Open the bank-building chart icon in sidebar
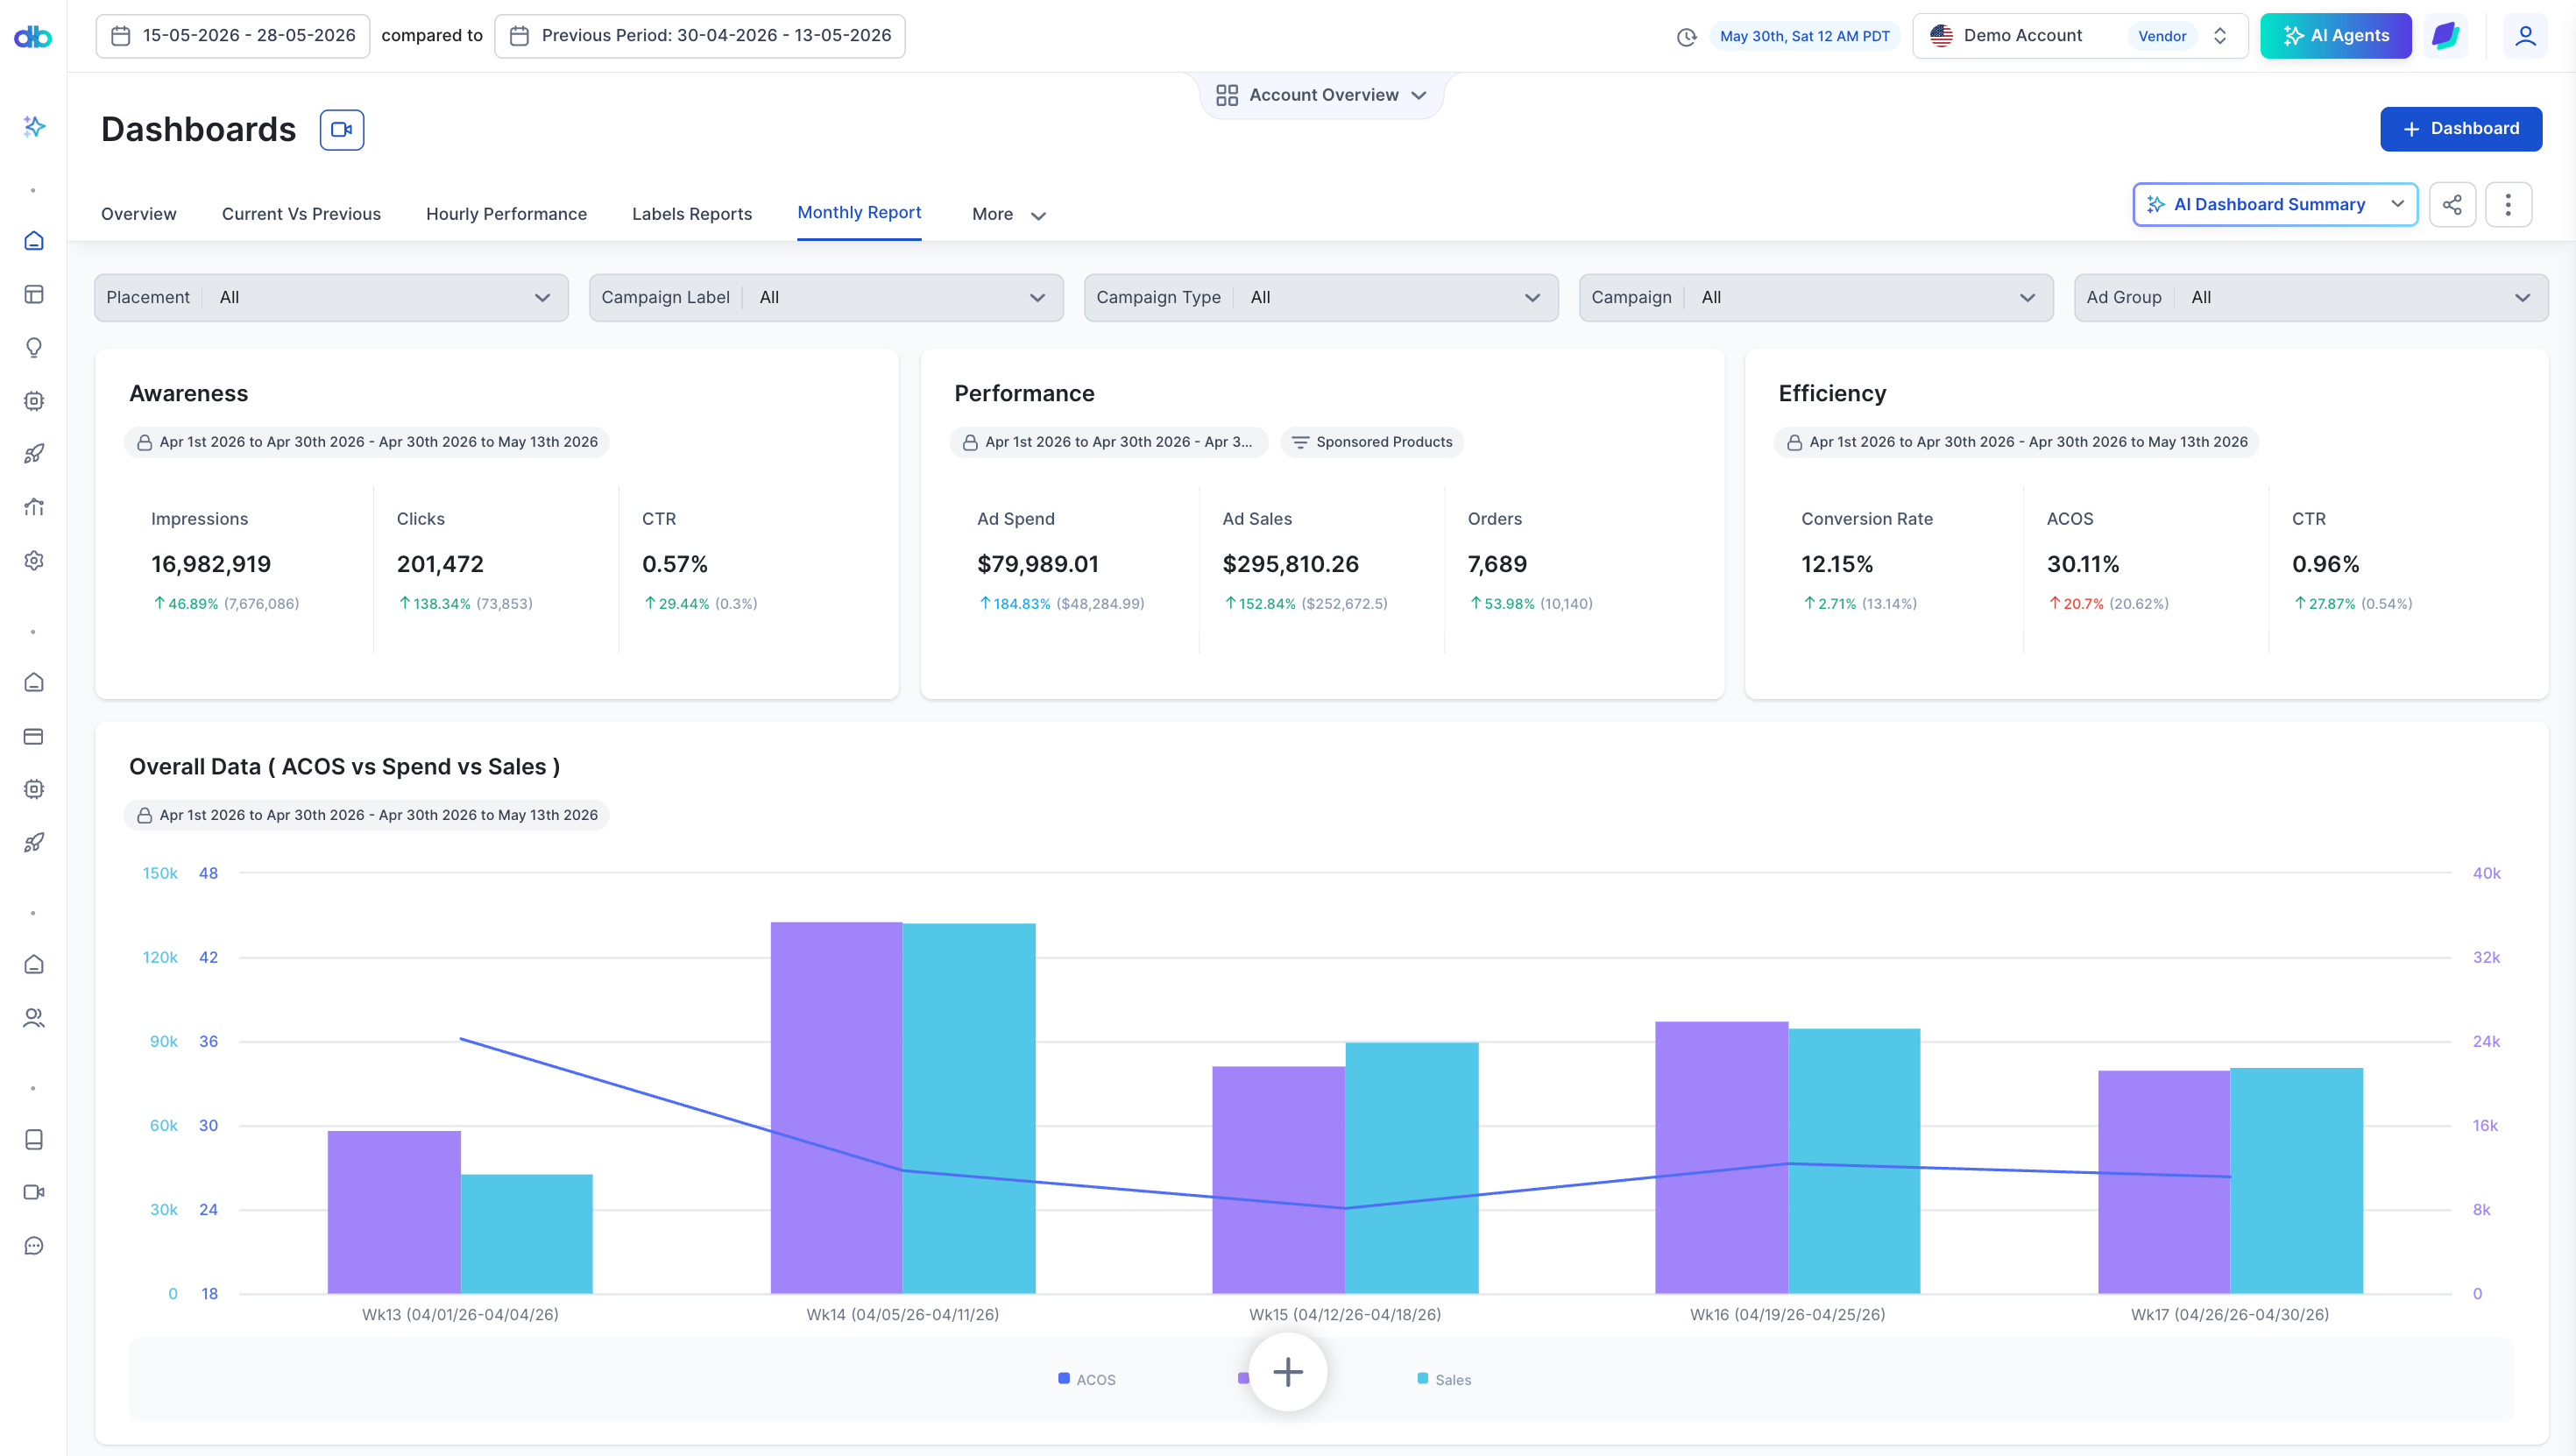 point(34,507)
